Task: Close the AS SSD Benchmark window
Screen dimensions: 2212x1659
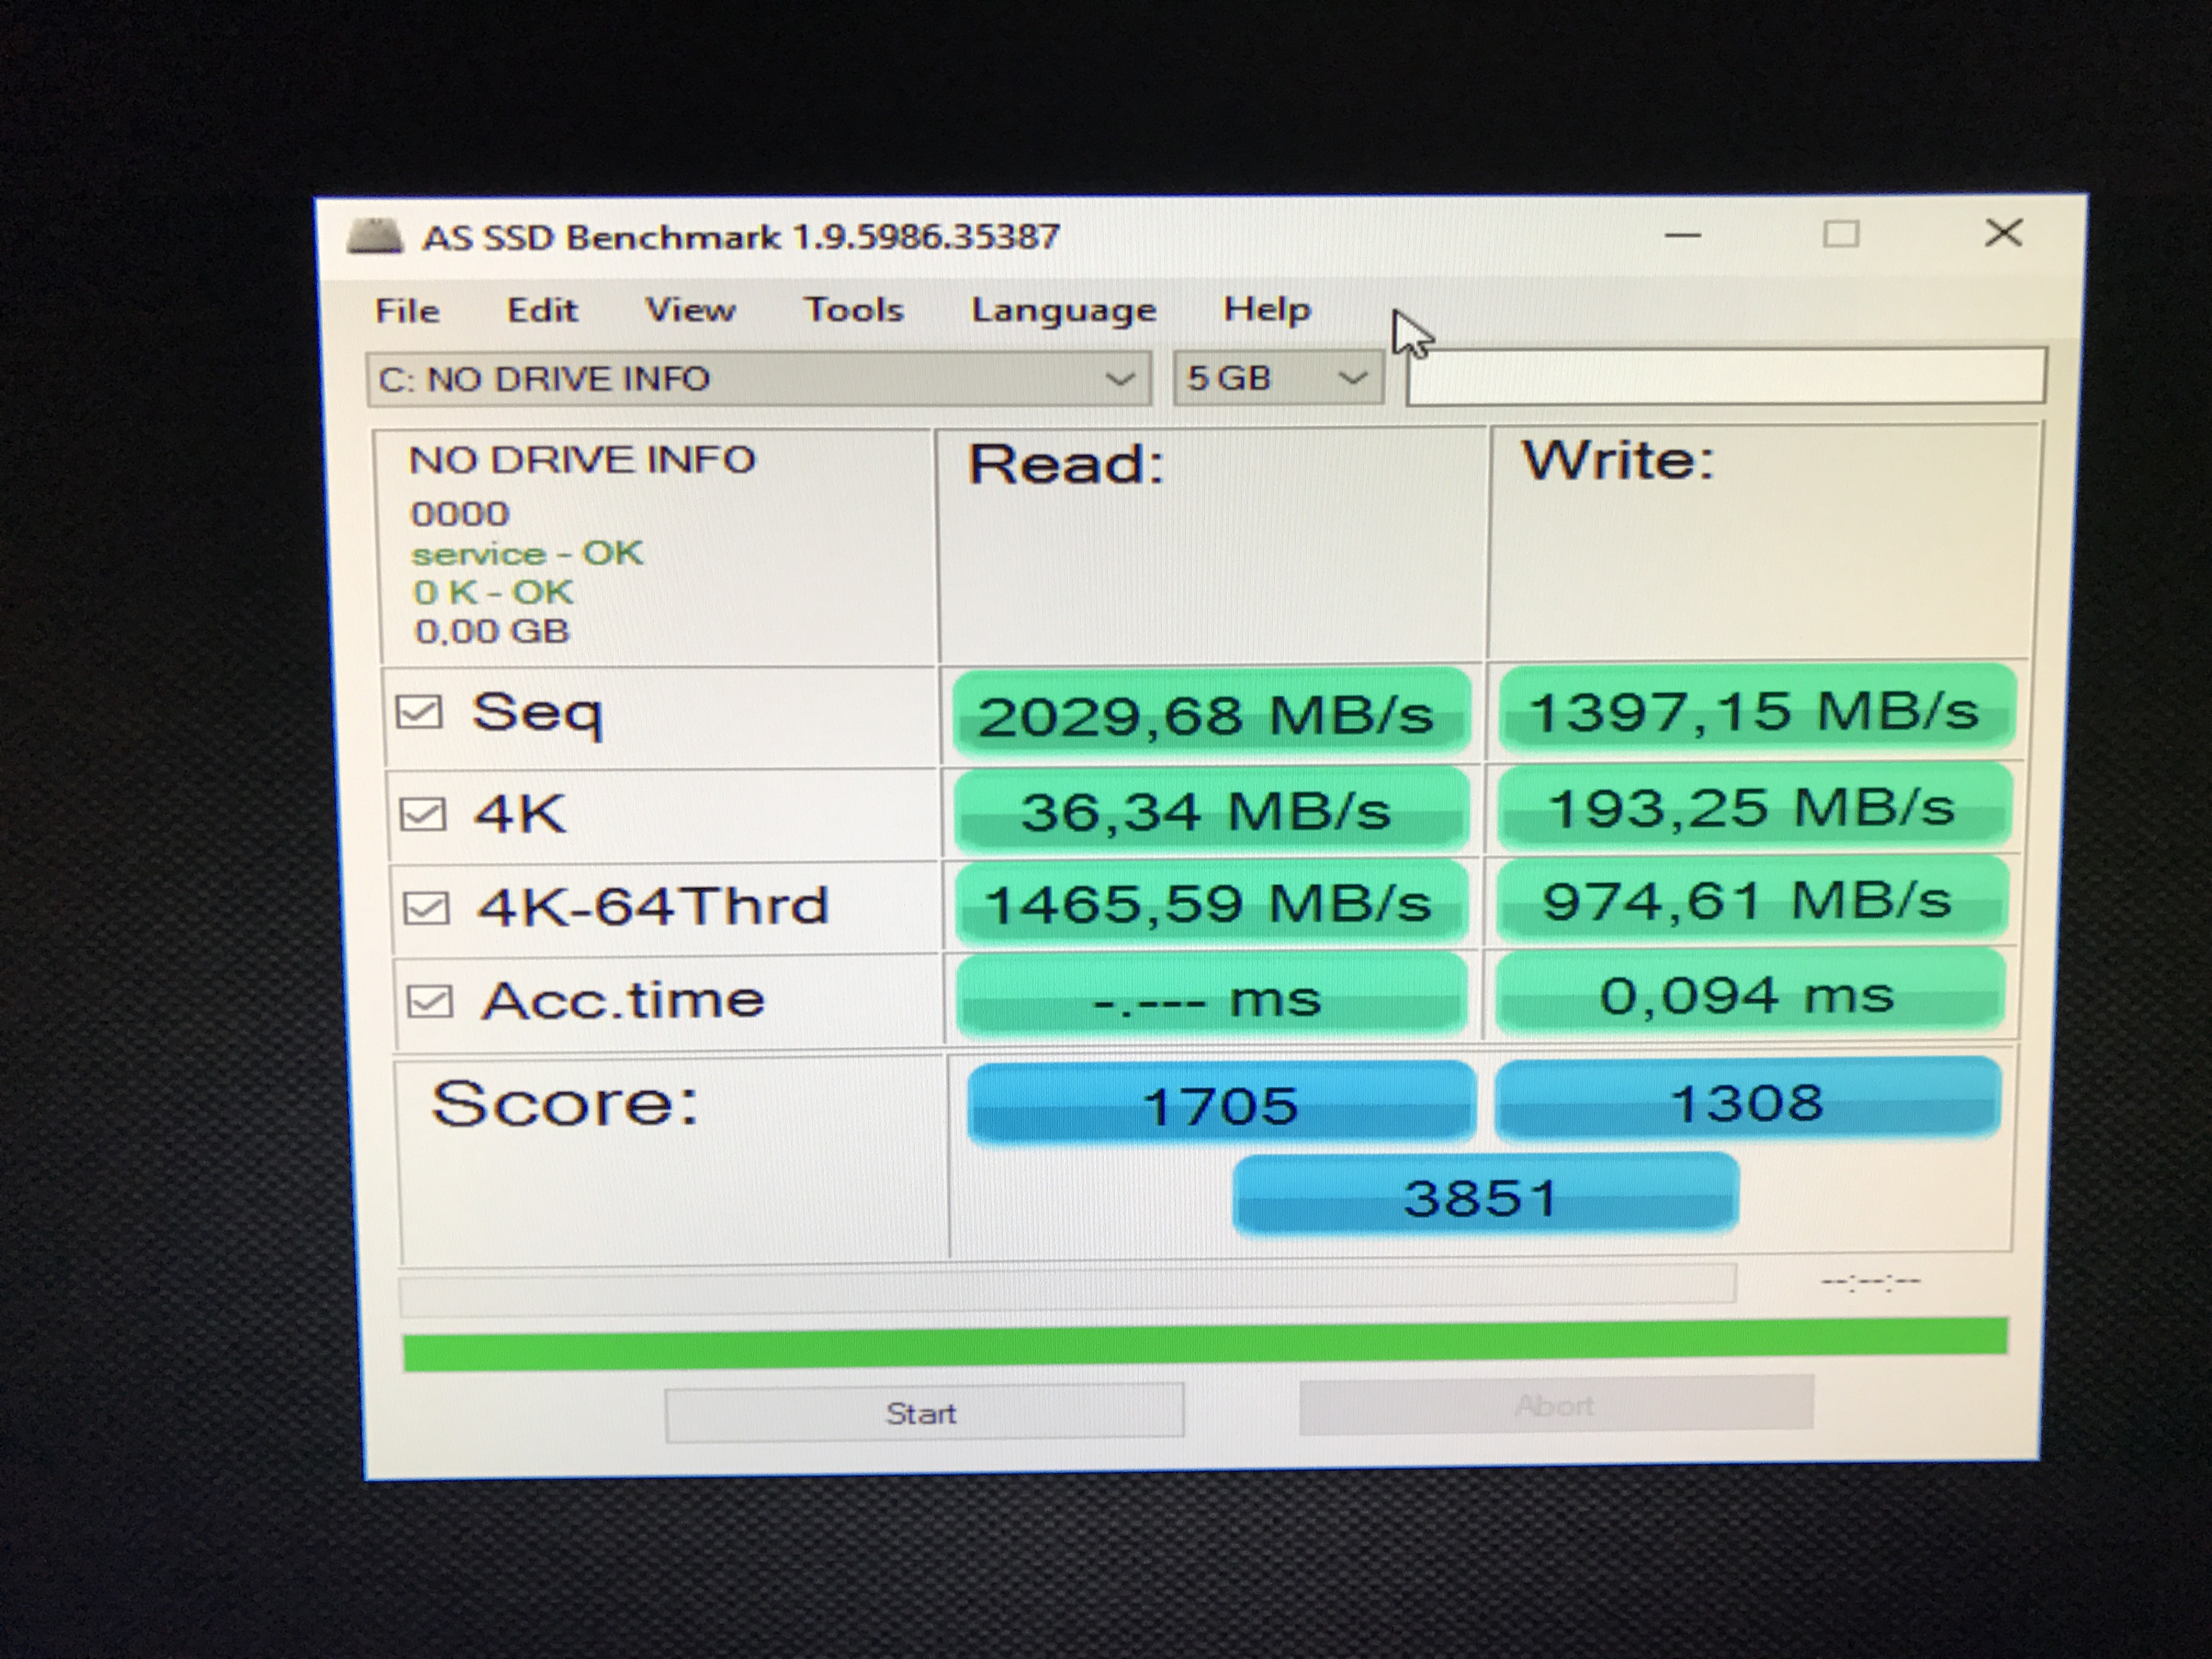Action: point(2004,233)
